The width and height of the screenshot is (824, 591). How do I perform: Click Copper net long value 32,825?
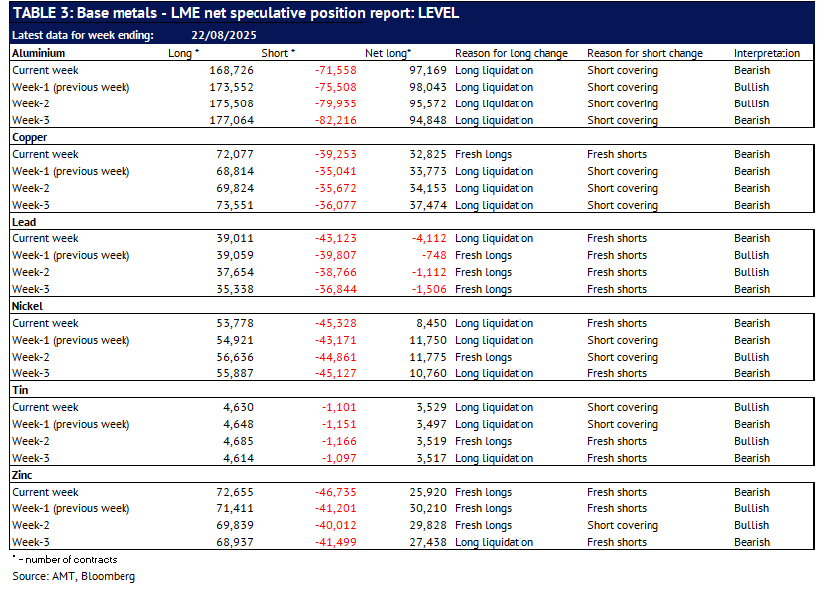(428, 154)
